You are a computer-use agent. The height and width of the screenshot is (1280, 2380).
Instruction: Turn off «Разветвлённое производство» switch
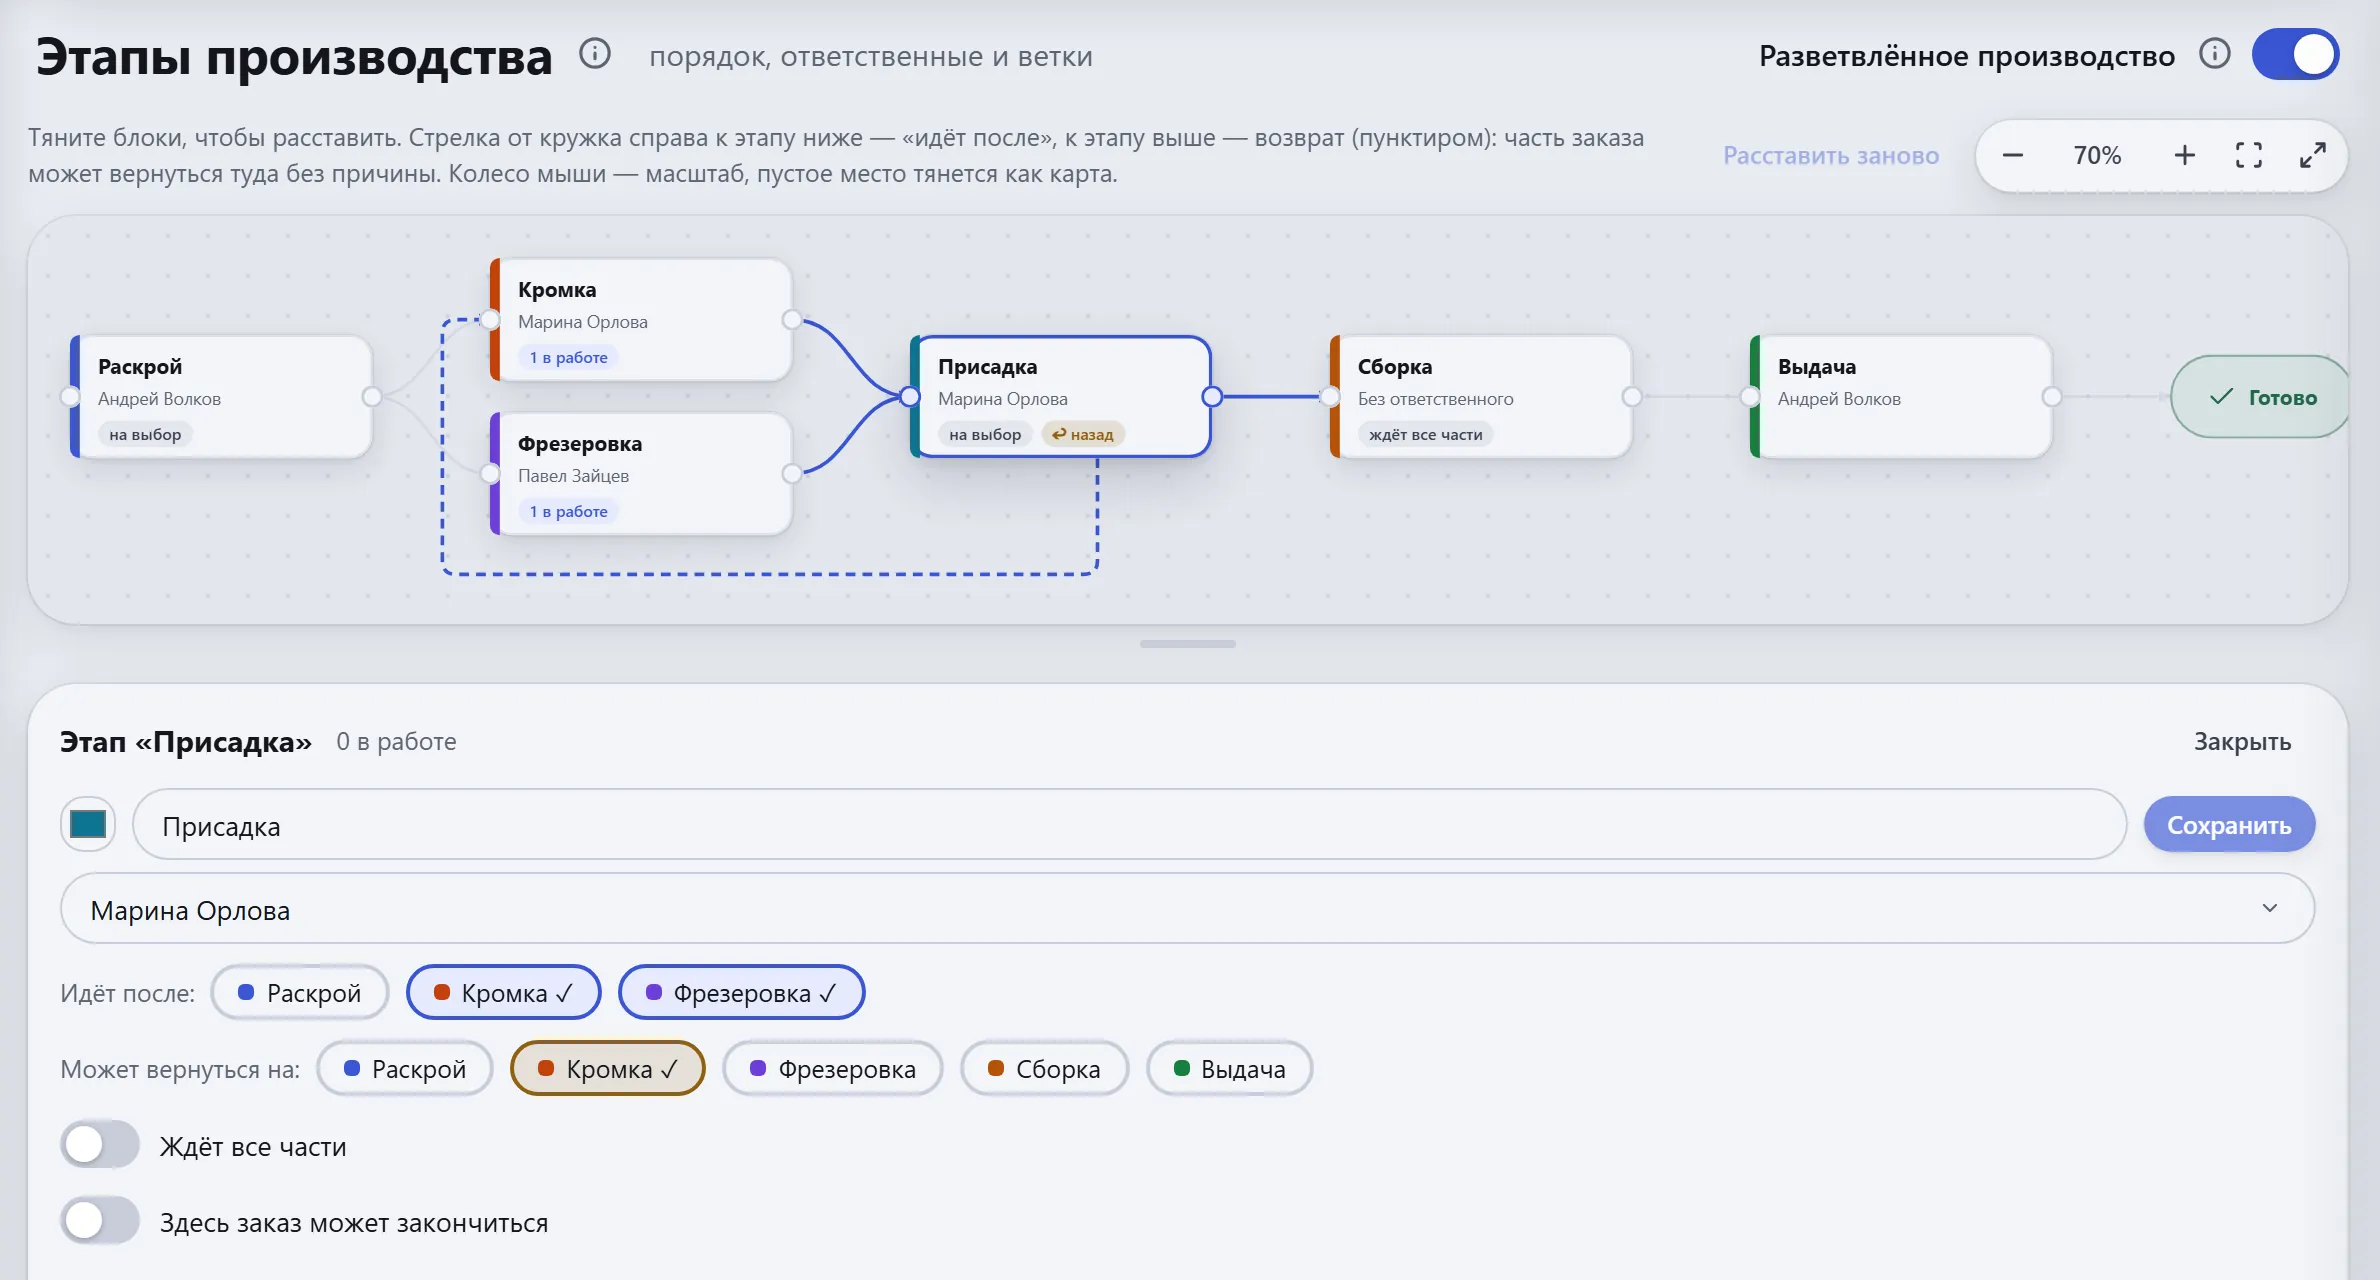pyautogui.click(x=2295, y=54)
